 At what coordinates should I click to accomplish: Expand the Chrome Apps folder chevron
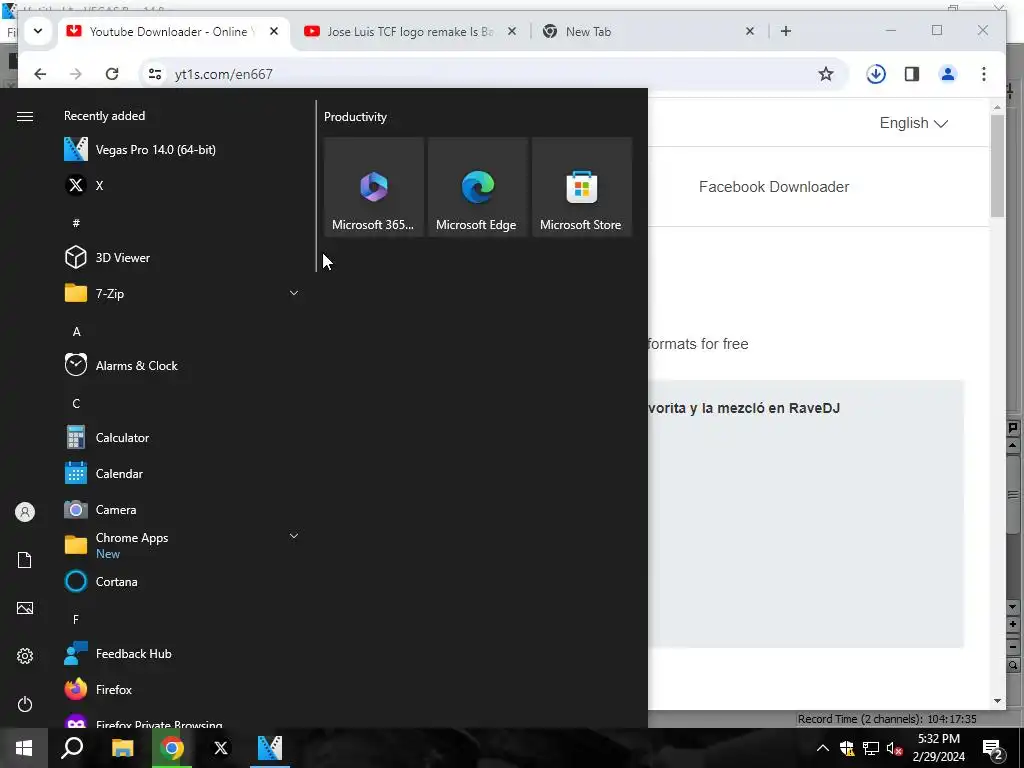(294, 536)
